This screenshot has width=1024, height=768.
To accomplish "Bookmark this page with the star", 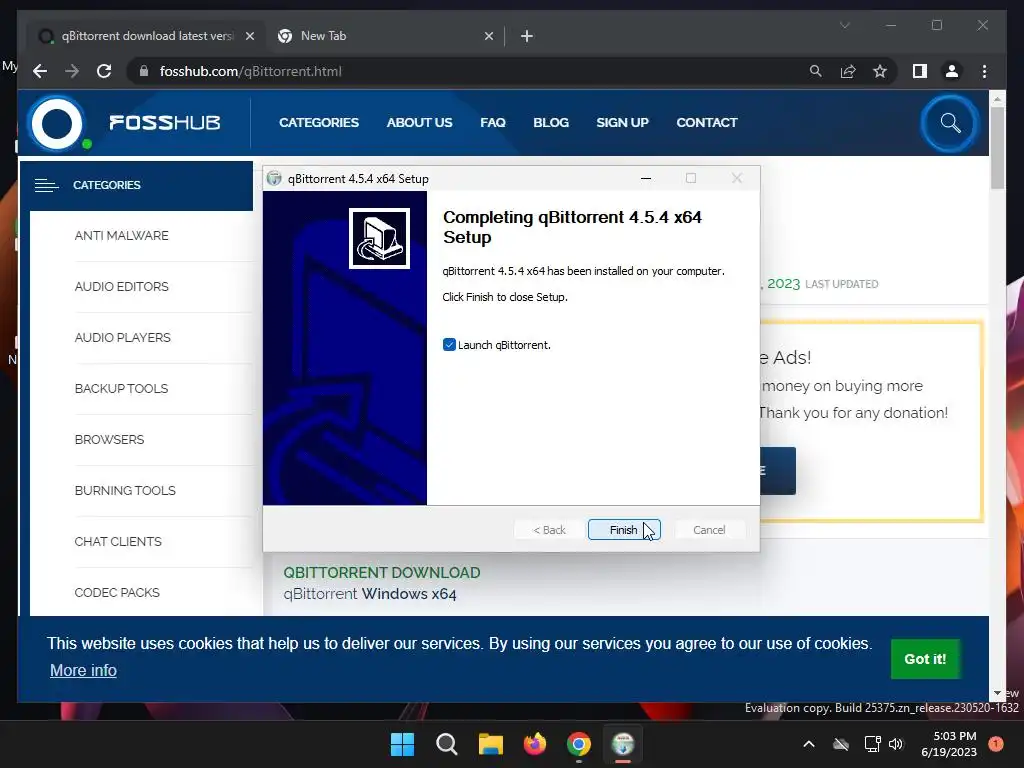I will pyautogui.click(x=880, y=71).
